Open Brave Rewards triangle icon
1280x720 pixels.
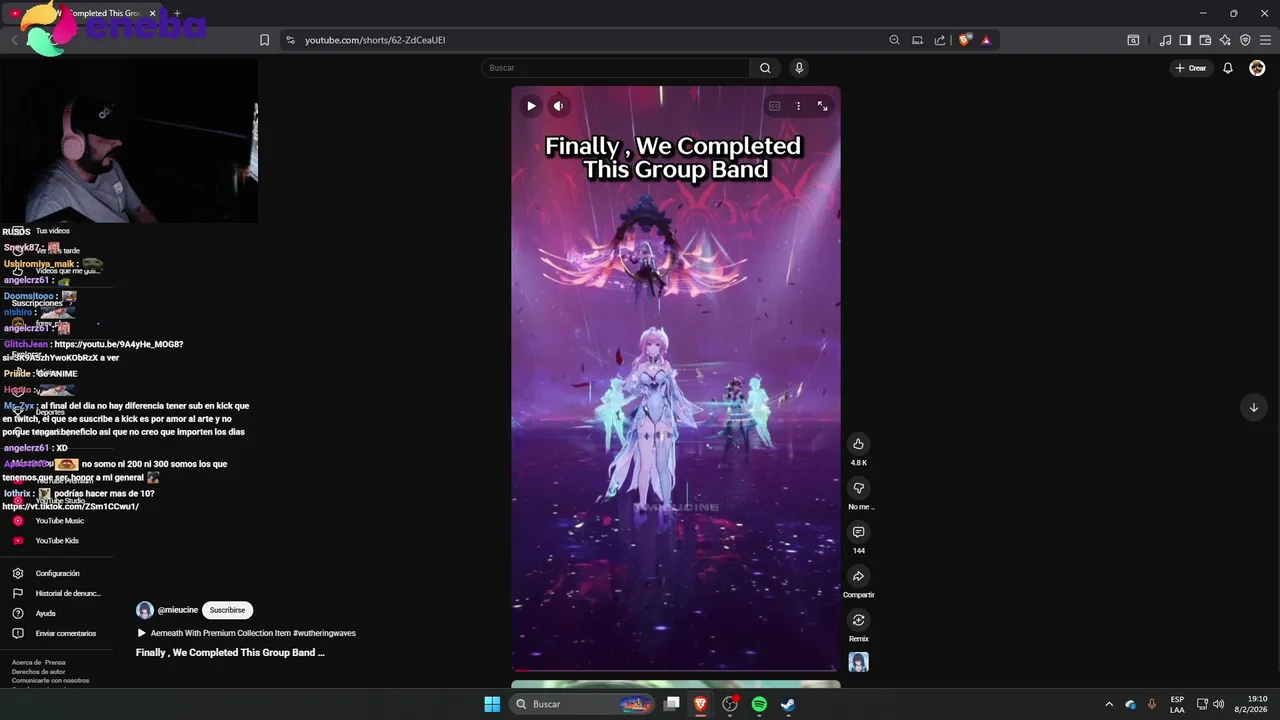(986, 40)
